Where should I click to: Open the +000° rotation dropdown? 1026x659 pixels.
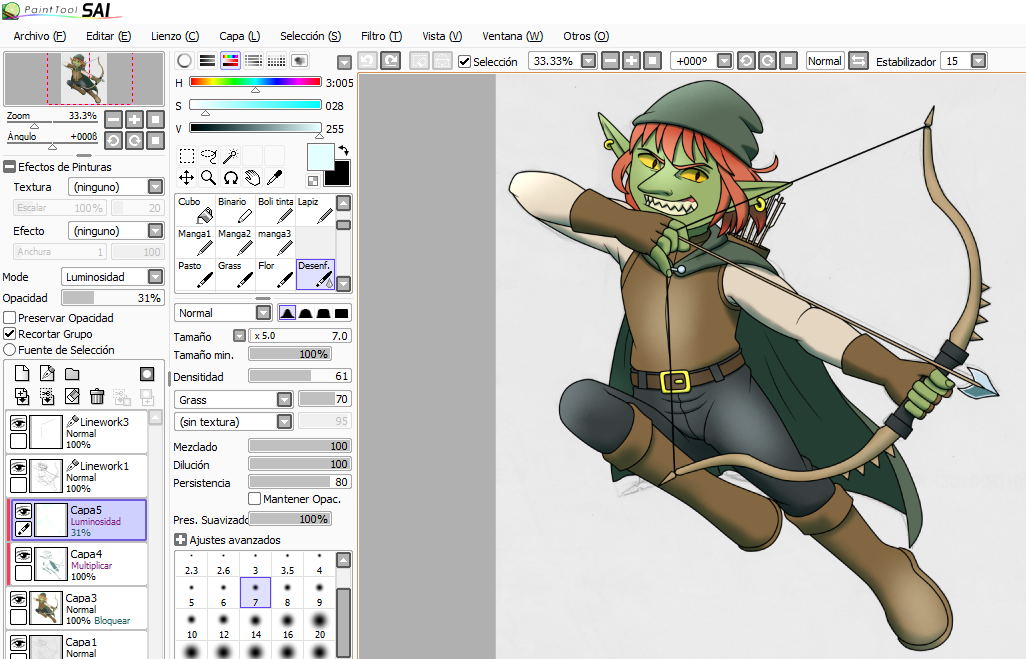click(724, 61)
